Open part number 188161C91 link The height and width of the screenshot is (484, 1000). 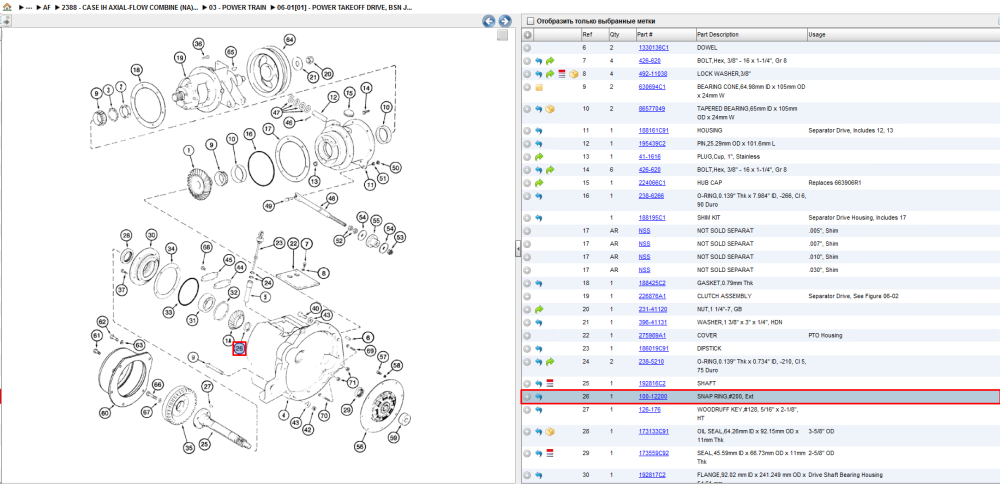(653, 130)
